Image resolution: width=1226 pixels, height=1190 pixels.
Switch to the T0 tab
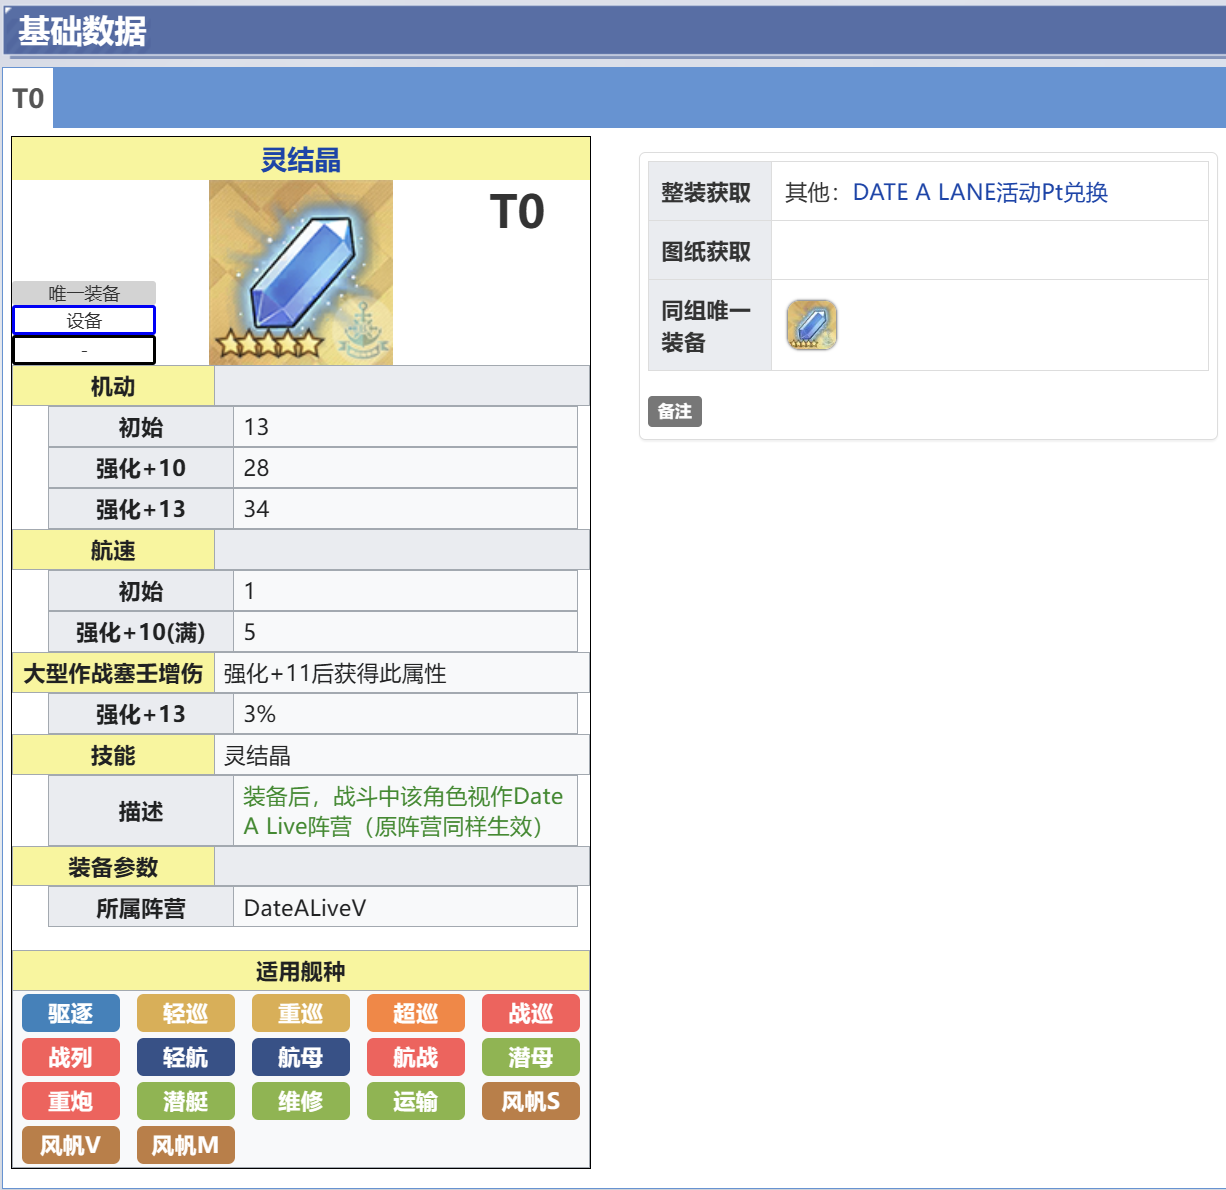pyautogui.click(x=28, y=97)
